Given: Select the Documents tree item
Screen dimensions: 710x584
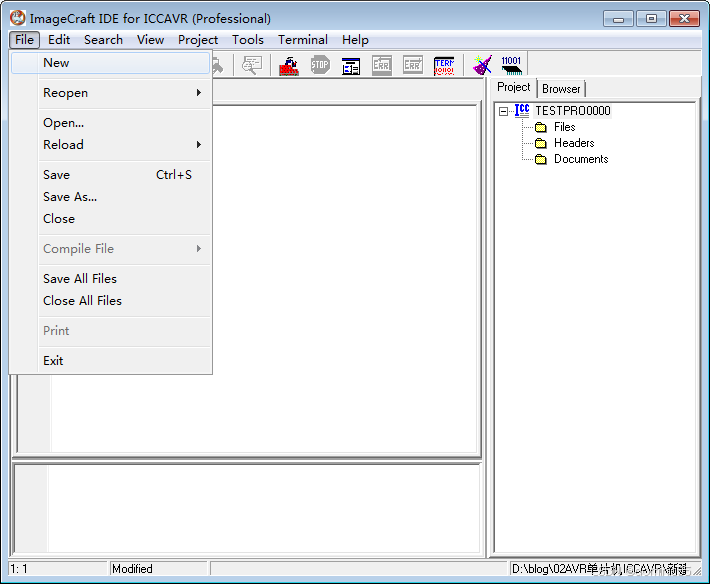Looking at the screenshot, I should [581, 159].
